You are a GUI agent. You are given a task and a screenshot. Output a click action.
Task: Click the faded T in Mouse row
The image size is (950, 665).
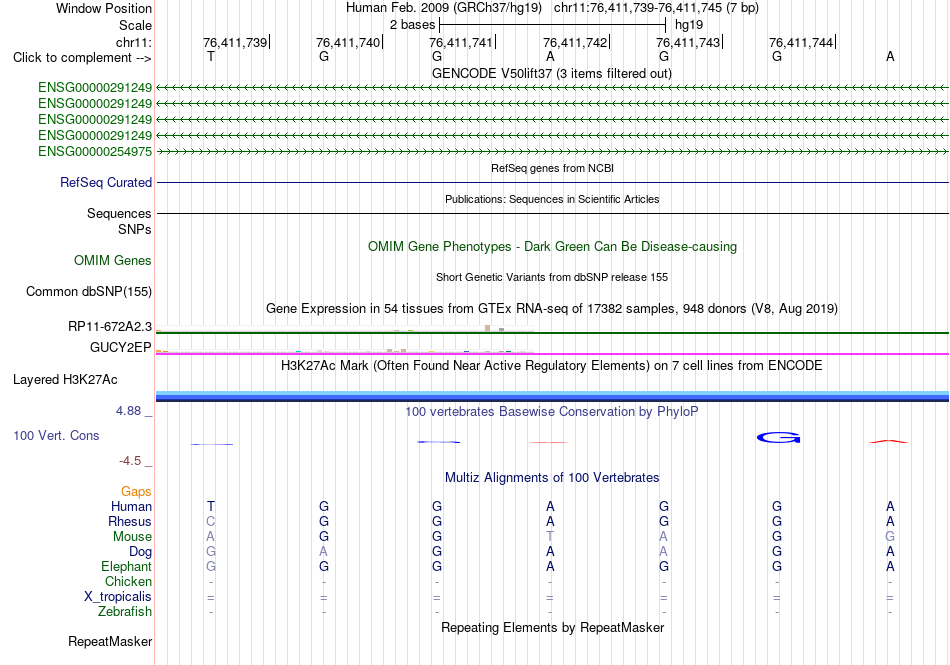click(550, 537)
